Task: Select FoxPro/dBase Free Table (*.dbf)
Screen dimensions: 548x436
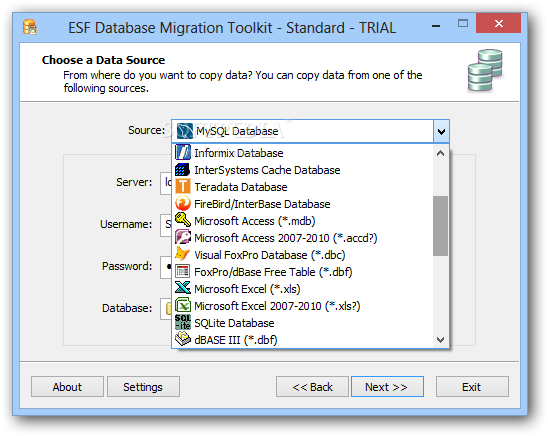Action: [303, 272]
